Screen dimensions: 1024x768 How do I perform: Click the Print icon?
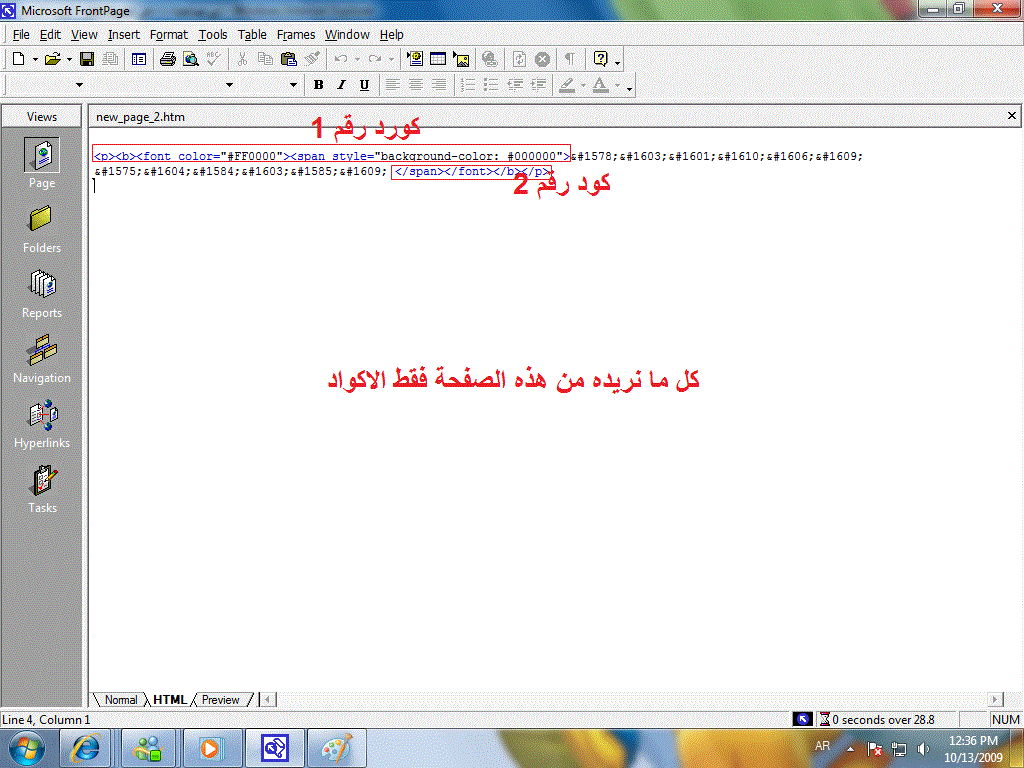tap(168, 59)
